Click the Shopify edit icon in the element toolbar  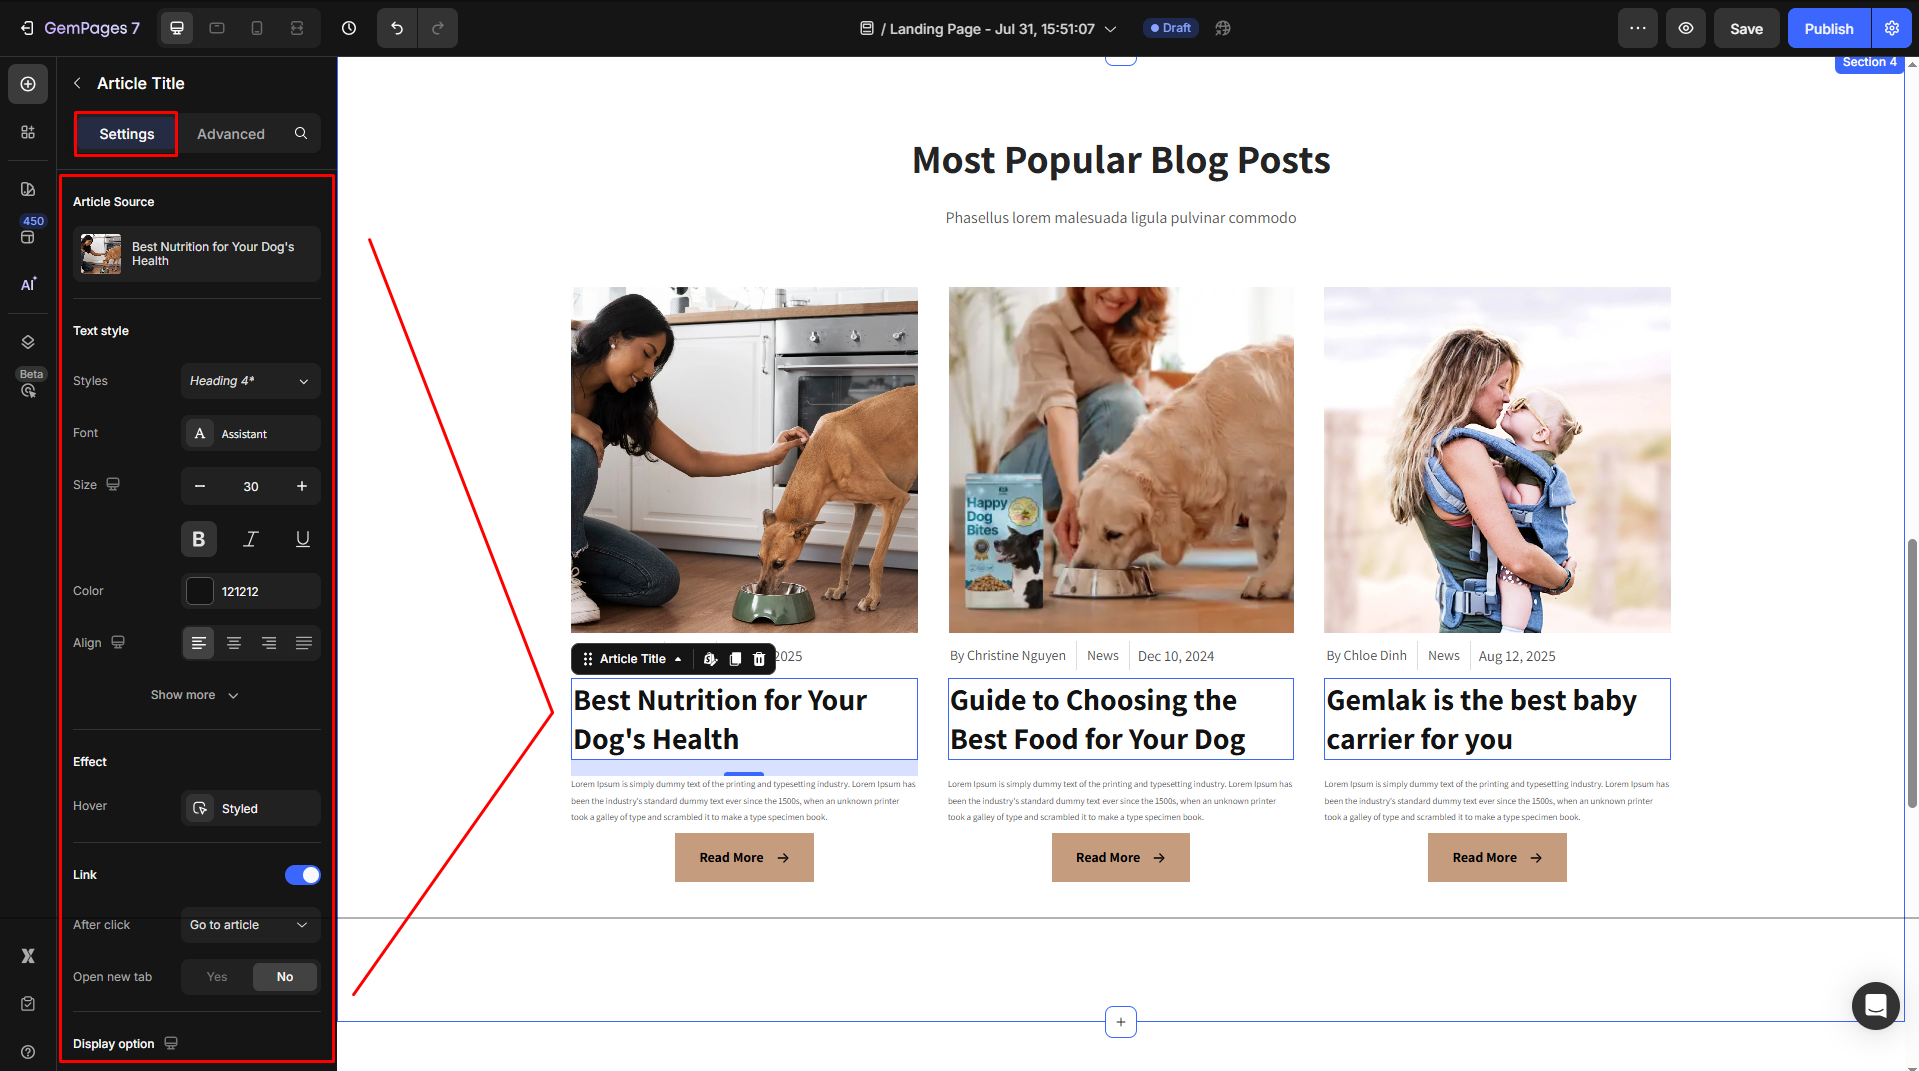click(710, 659)
